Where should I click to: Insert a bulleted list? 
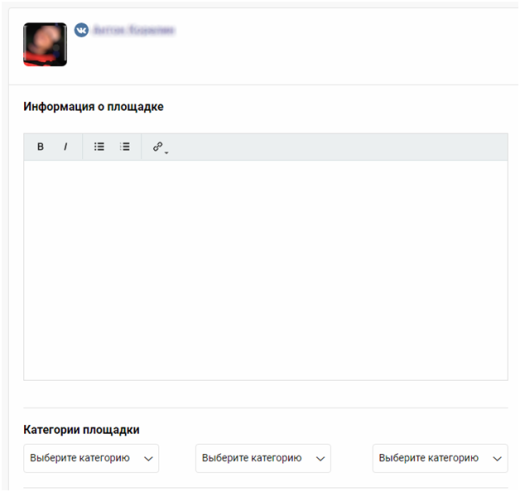pos(99,147)
